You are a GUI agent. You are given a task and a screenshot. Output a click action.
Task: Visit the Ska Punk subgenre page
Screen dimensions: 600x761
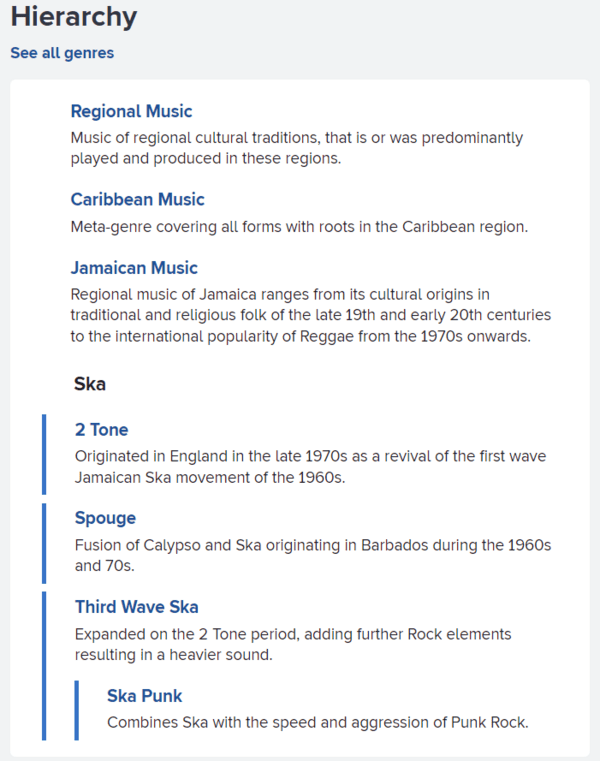tap(144, 695)
